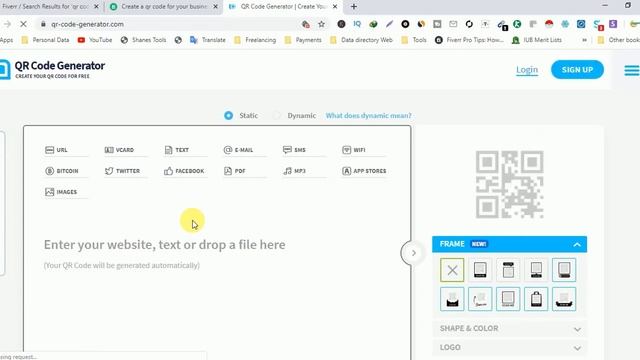The width and height of the screenshot is (640, 360).
Task: Open the hamburger menu icon
Action: (x=632, y=70)
